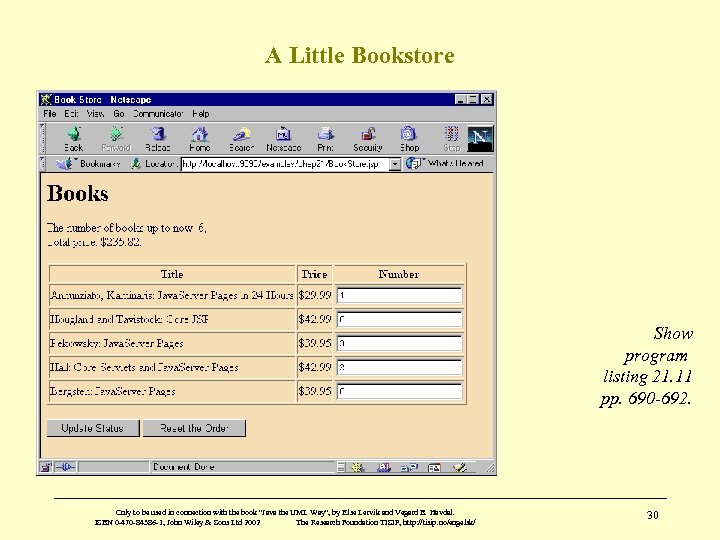
Task: Click the Bookmarks label
Action: [100, 163]
